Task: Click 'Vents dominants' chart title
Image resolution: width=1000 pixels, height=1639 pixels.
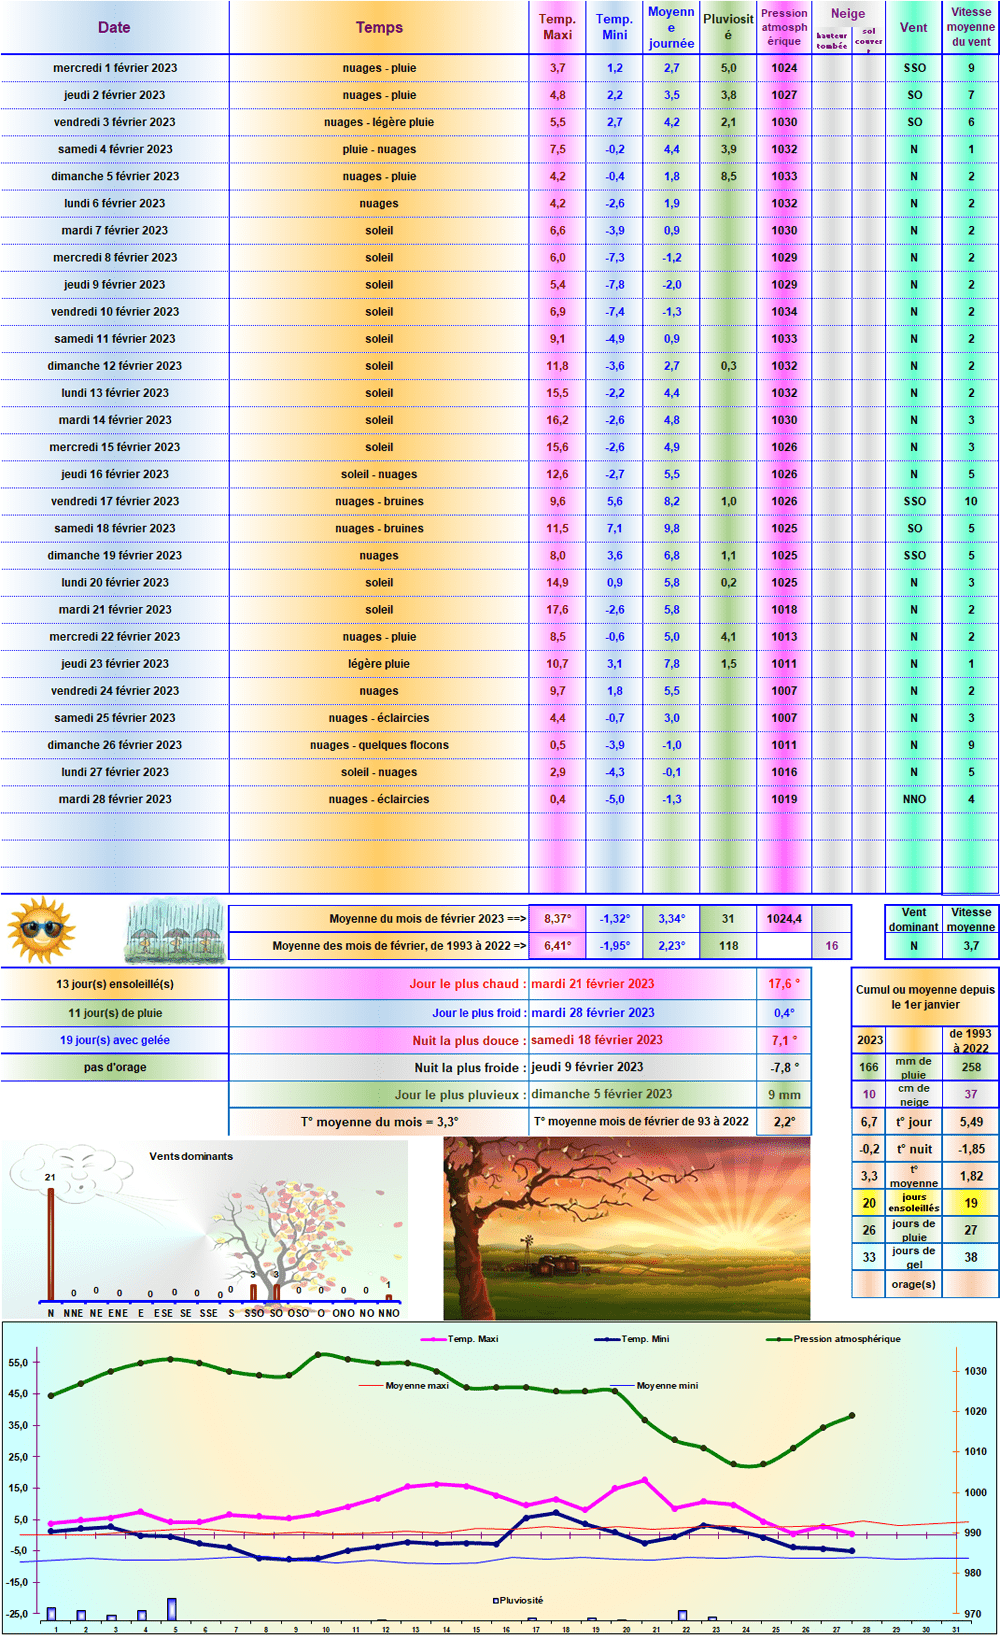Action: (x=191, y=1156)
